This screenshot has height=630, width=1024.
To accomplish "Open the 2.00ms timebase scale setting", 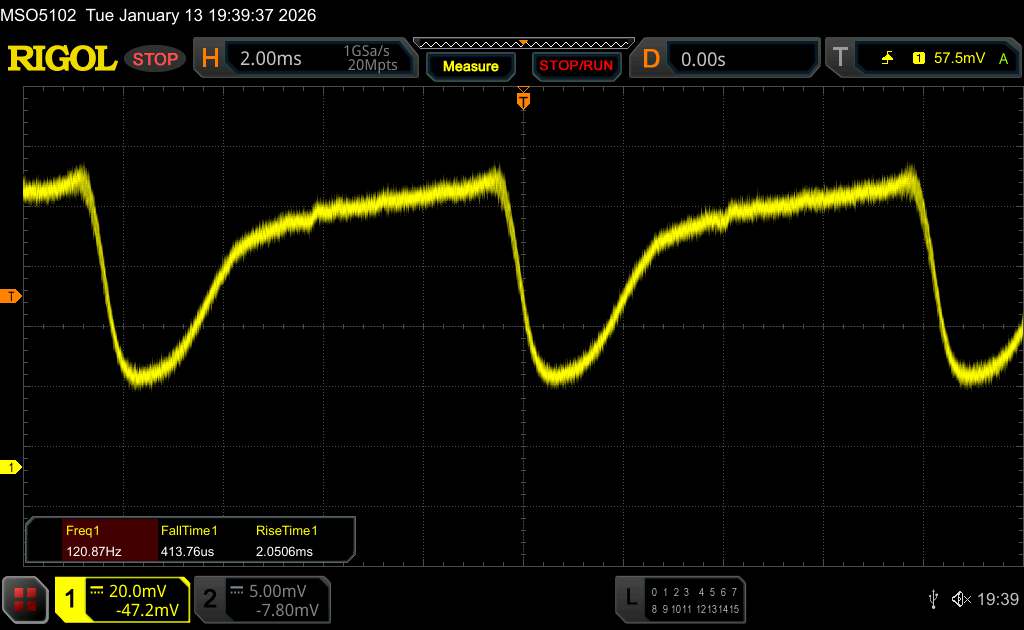I will click(271, 59).
